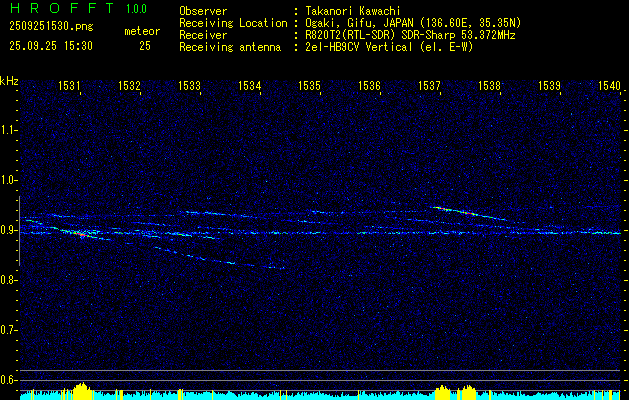This screenshot has height=400, width=629.
Task: Click the 1534 time axis marker
Action: tap(250, 86)
